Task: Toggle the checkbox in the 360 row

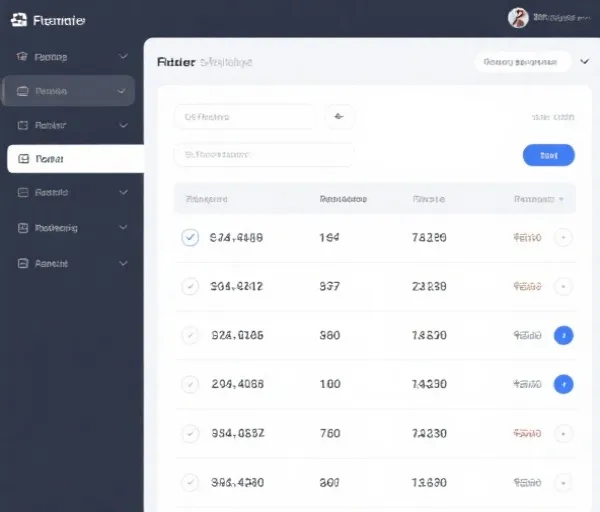Action: (190, 335)
